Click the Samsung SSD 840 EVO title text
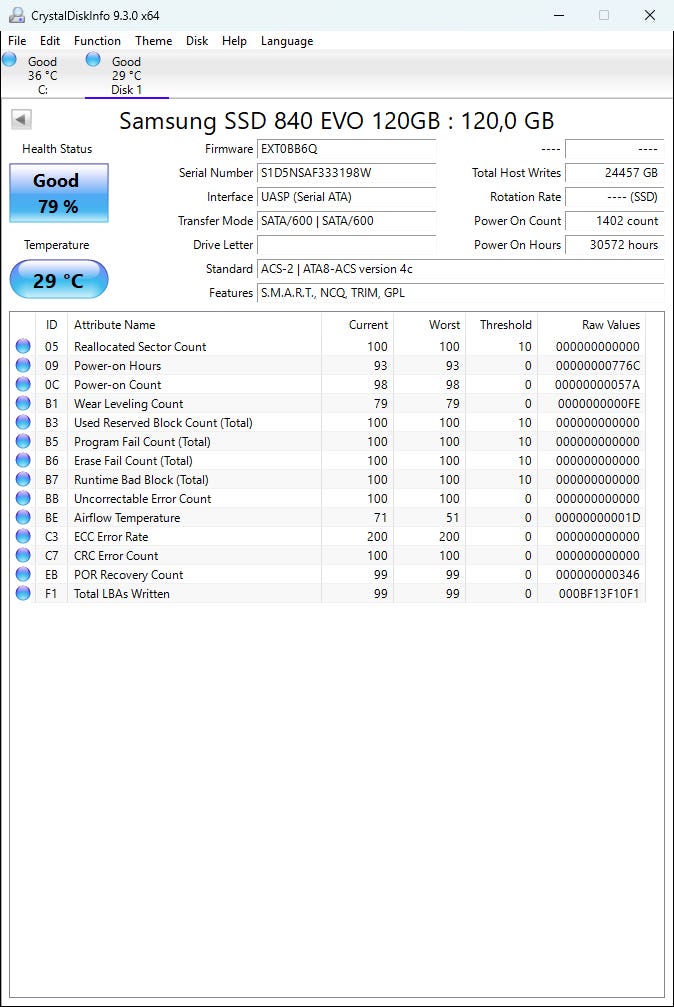 pyautogui.click(x=337, y=121)
